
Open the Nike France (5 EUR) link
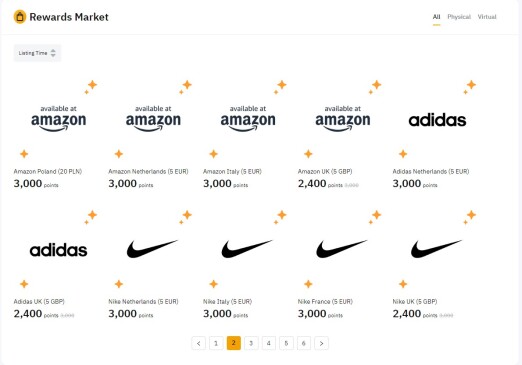(325, 301)
